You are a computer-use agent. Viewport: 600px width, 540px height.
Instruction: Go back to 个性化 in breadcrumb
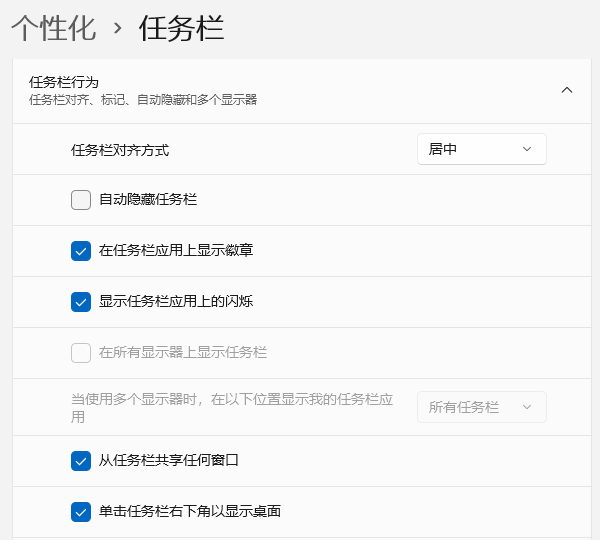coord(53,28)
